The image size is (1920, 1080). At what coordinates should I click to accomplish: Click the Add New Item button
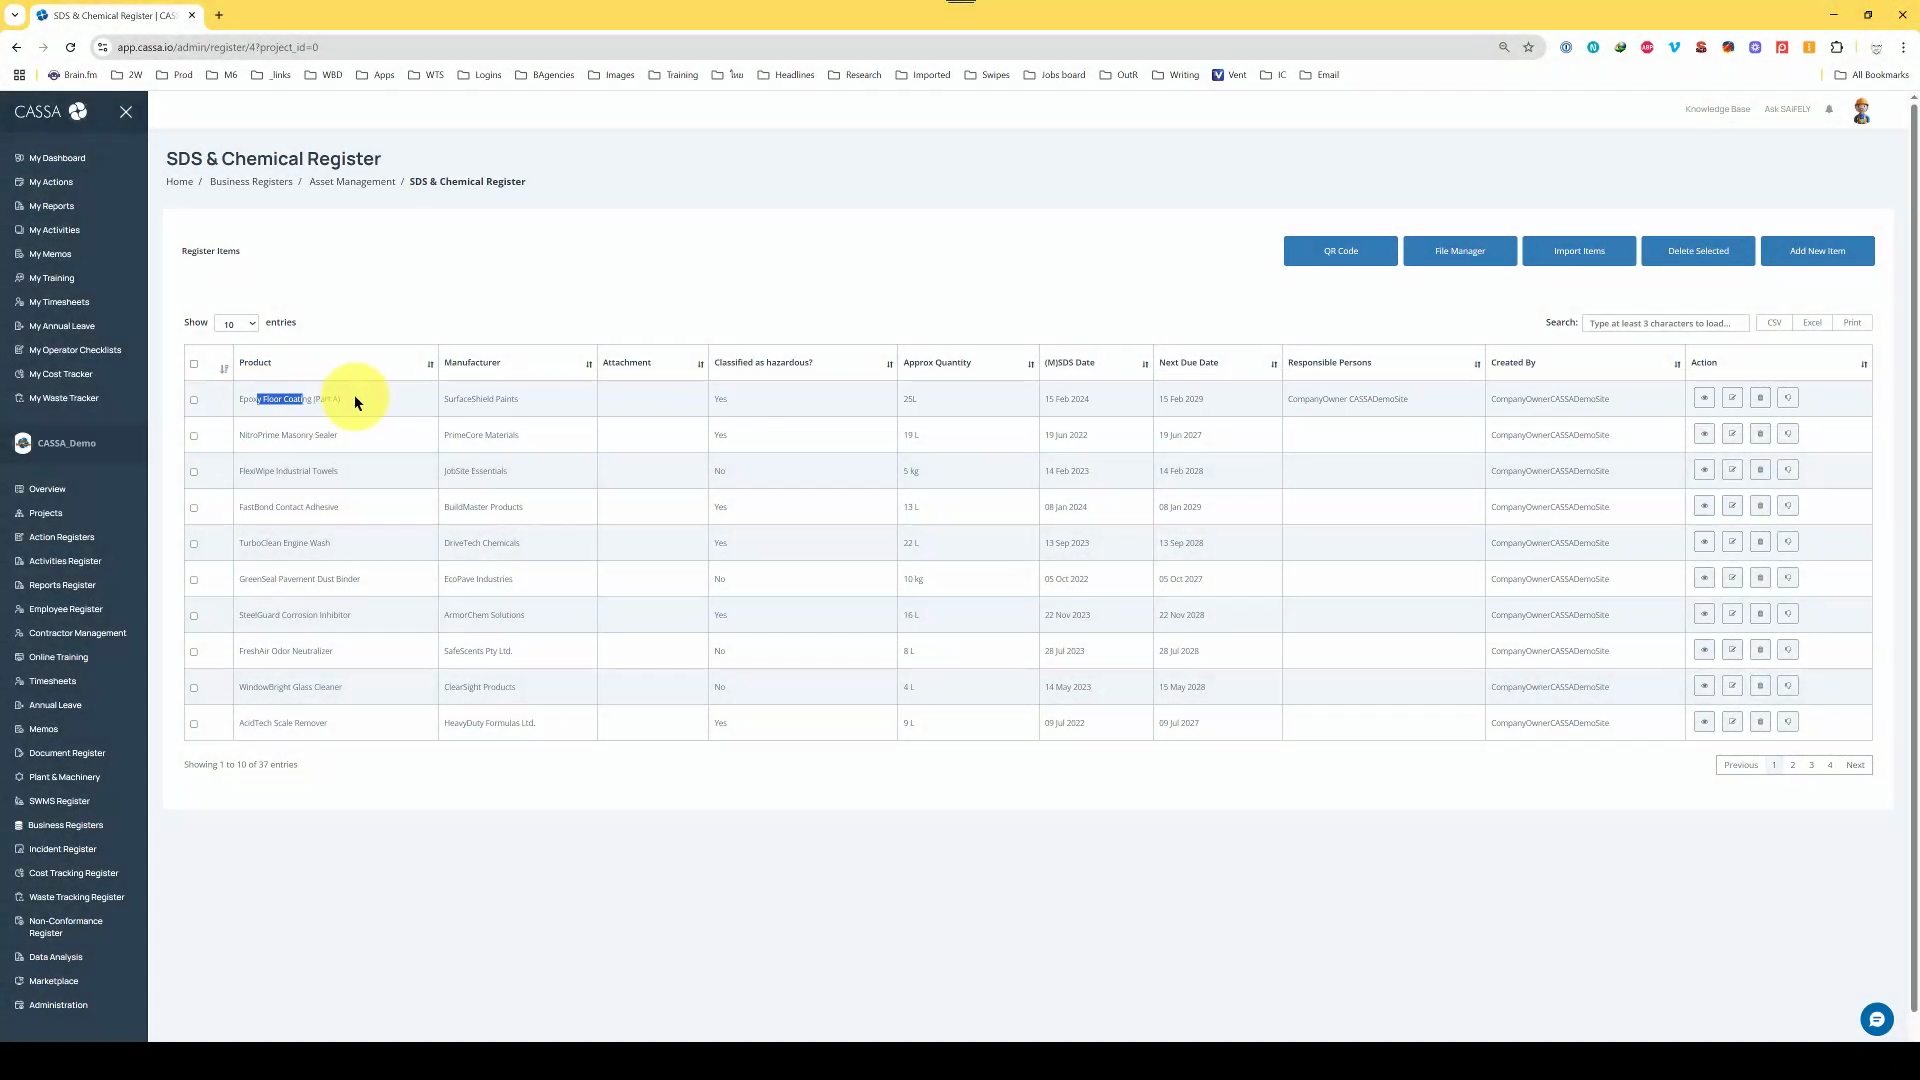[x=1816, y=251]
